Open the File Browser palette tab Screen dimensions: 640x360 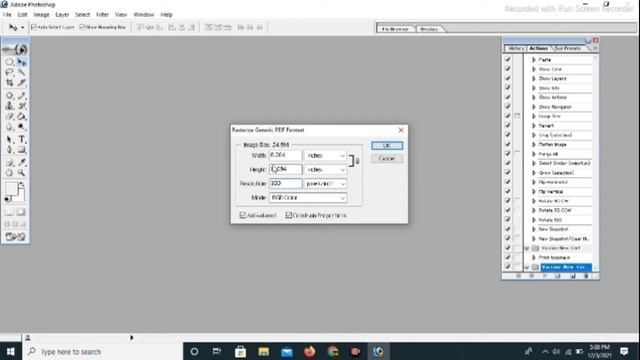395,29
